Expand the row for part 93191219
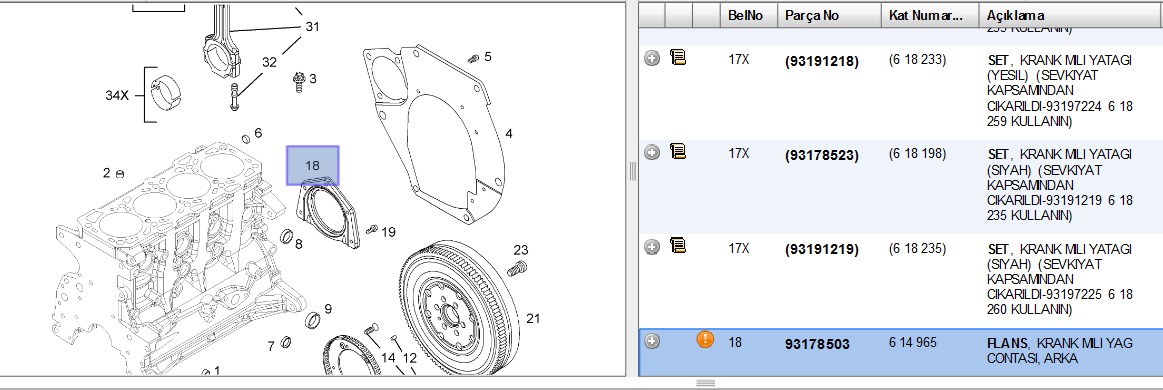Image resolution: width=1163 pixels, height=390 pixels. coord(652,247)
